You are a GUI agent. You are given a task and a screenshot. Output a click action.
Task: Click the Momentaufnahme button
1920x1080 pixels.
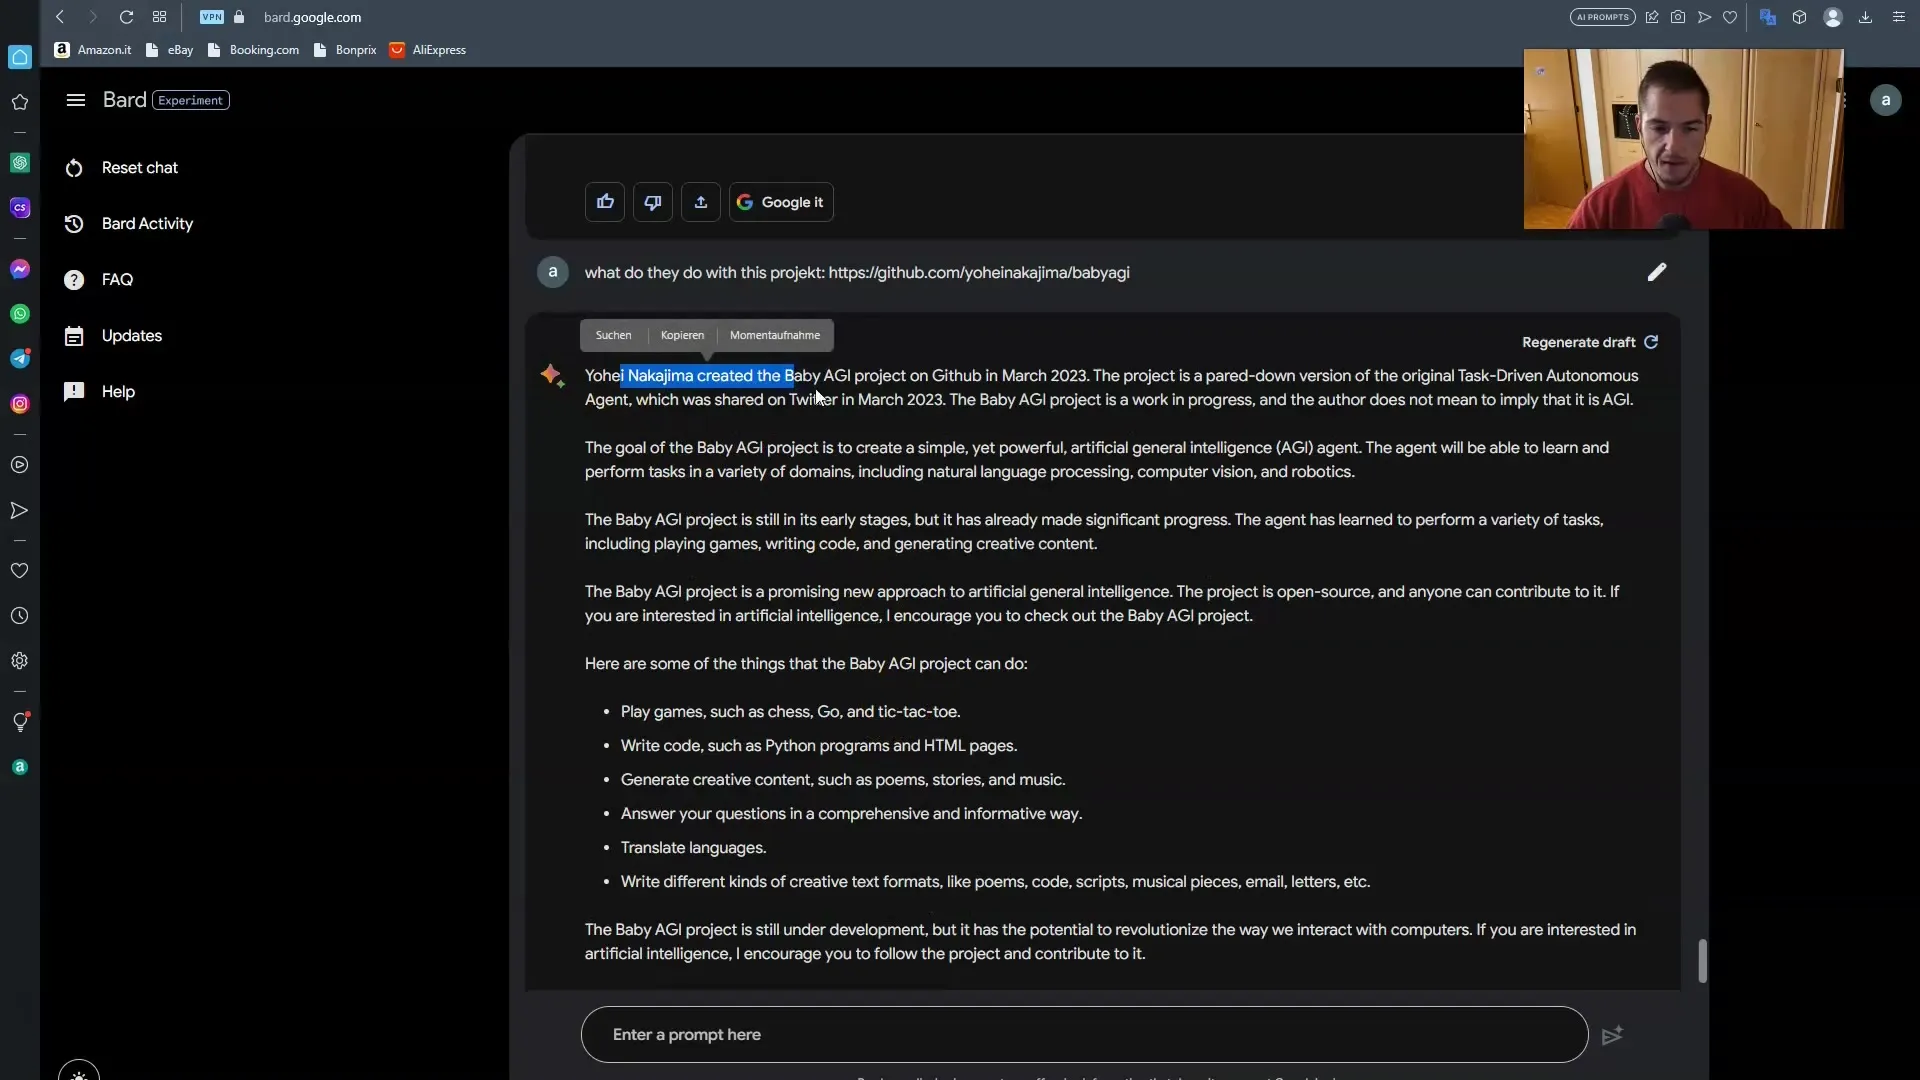tap(774, 334)
